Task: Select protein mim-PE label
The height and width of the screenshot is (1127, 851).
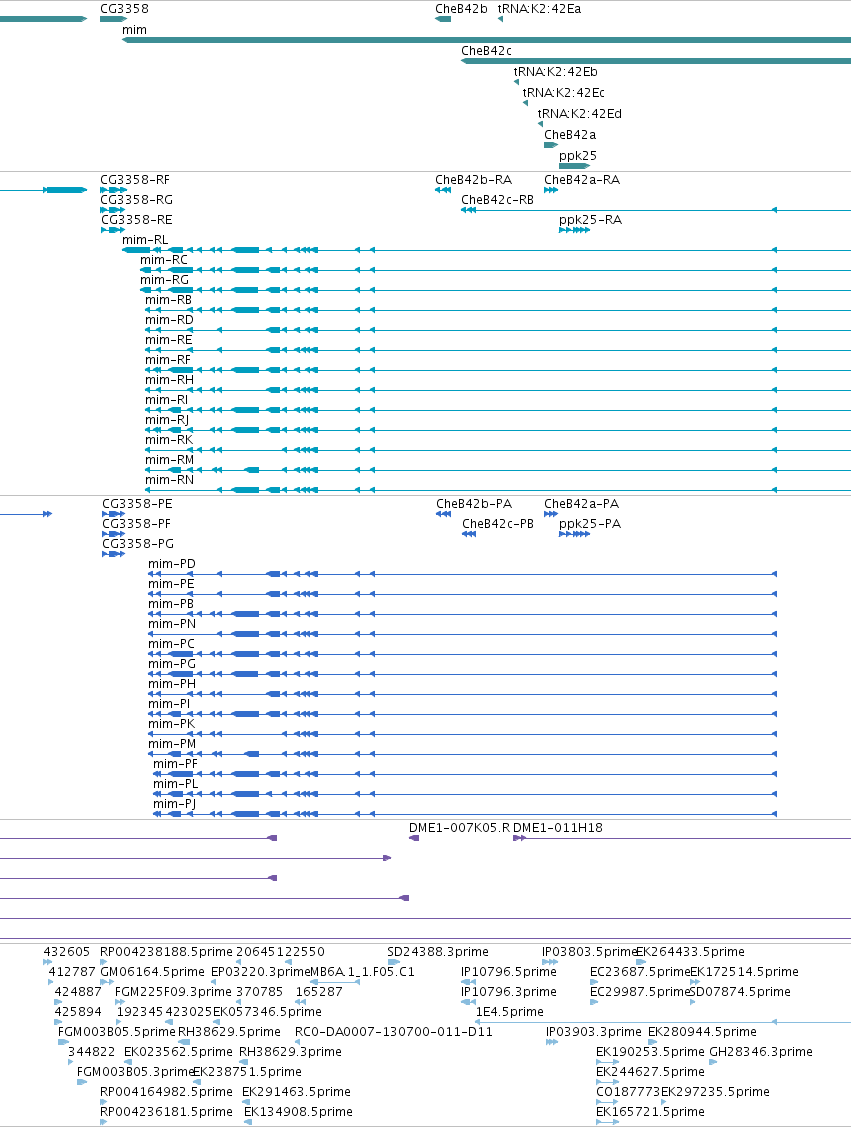Action: 171,584
